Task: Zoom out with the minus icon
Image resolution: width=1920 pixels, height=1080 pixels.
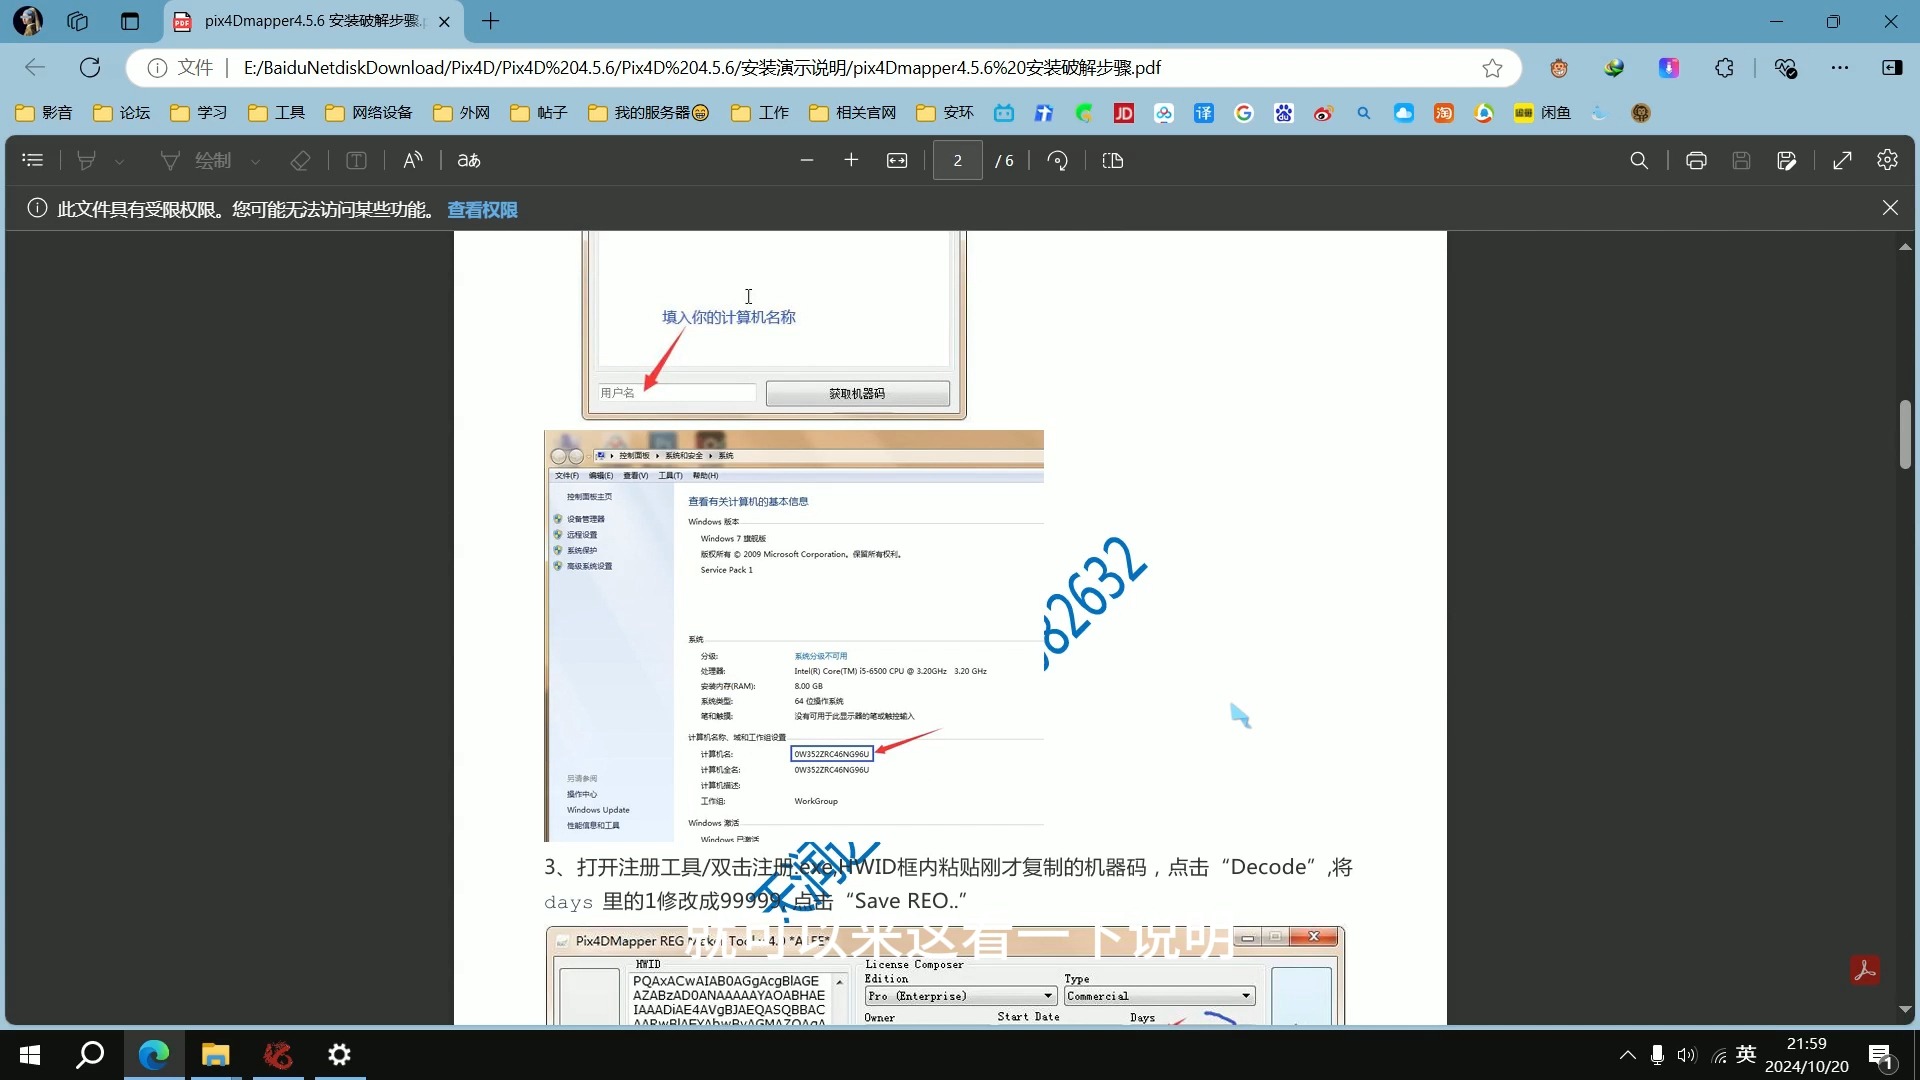Action: (807, 160)
